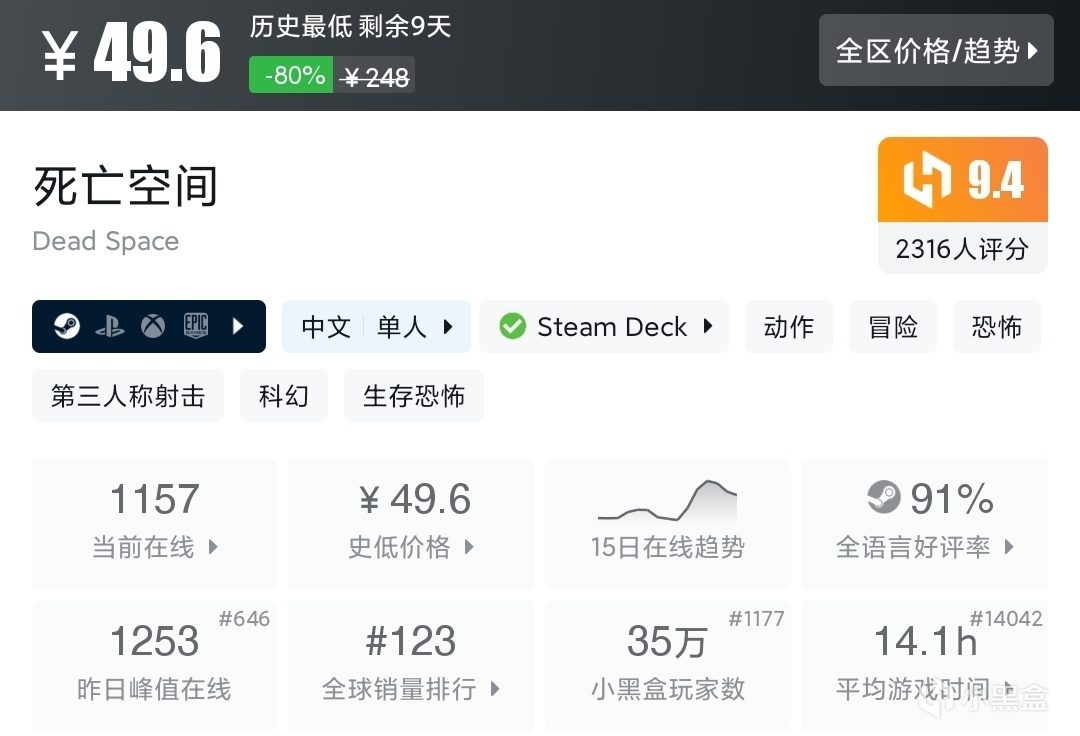Click the Steam platform icon
Viewport: 1080px width, 736px height.
click(67, 327)
